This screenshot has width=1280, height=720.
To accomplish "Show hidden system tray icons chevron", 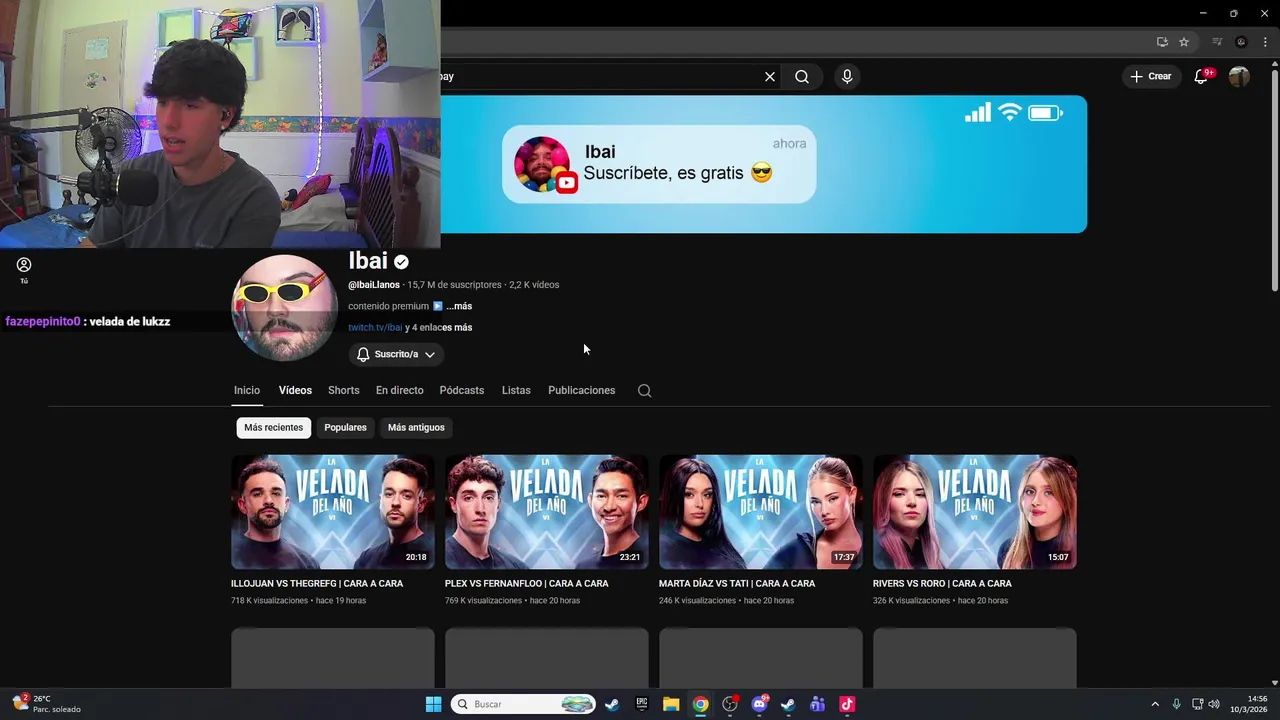I will (1155, 704).
